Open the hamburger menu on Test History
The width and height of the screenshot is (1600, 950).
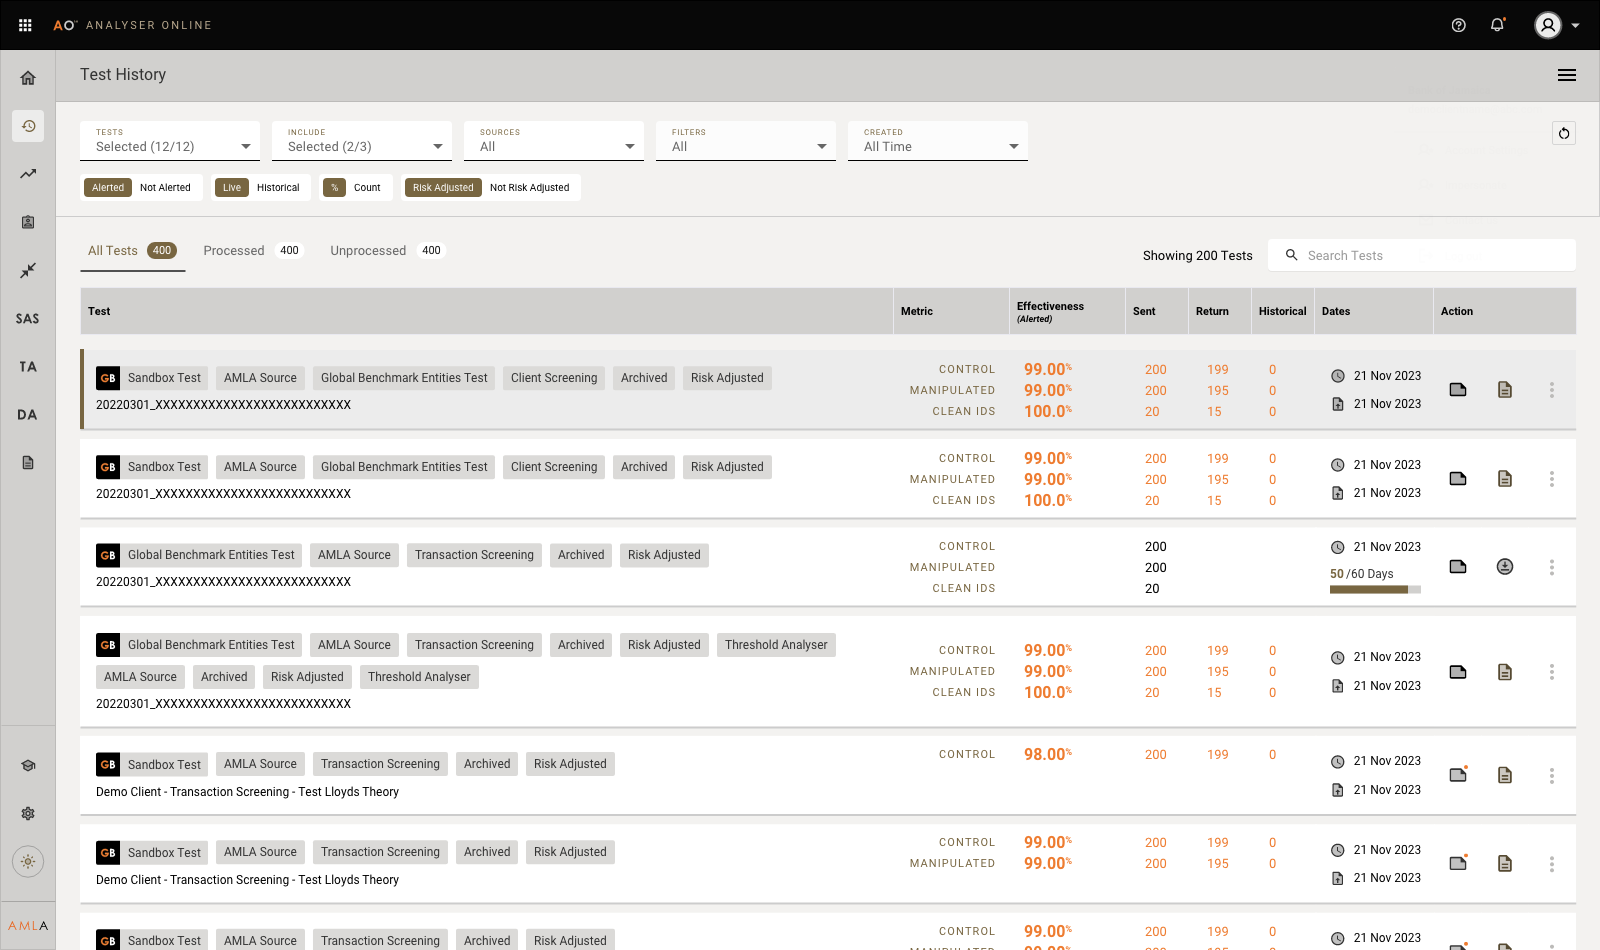[x=1566, y=75]
